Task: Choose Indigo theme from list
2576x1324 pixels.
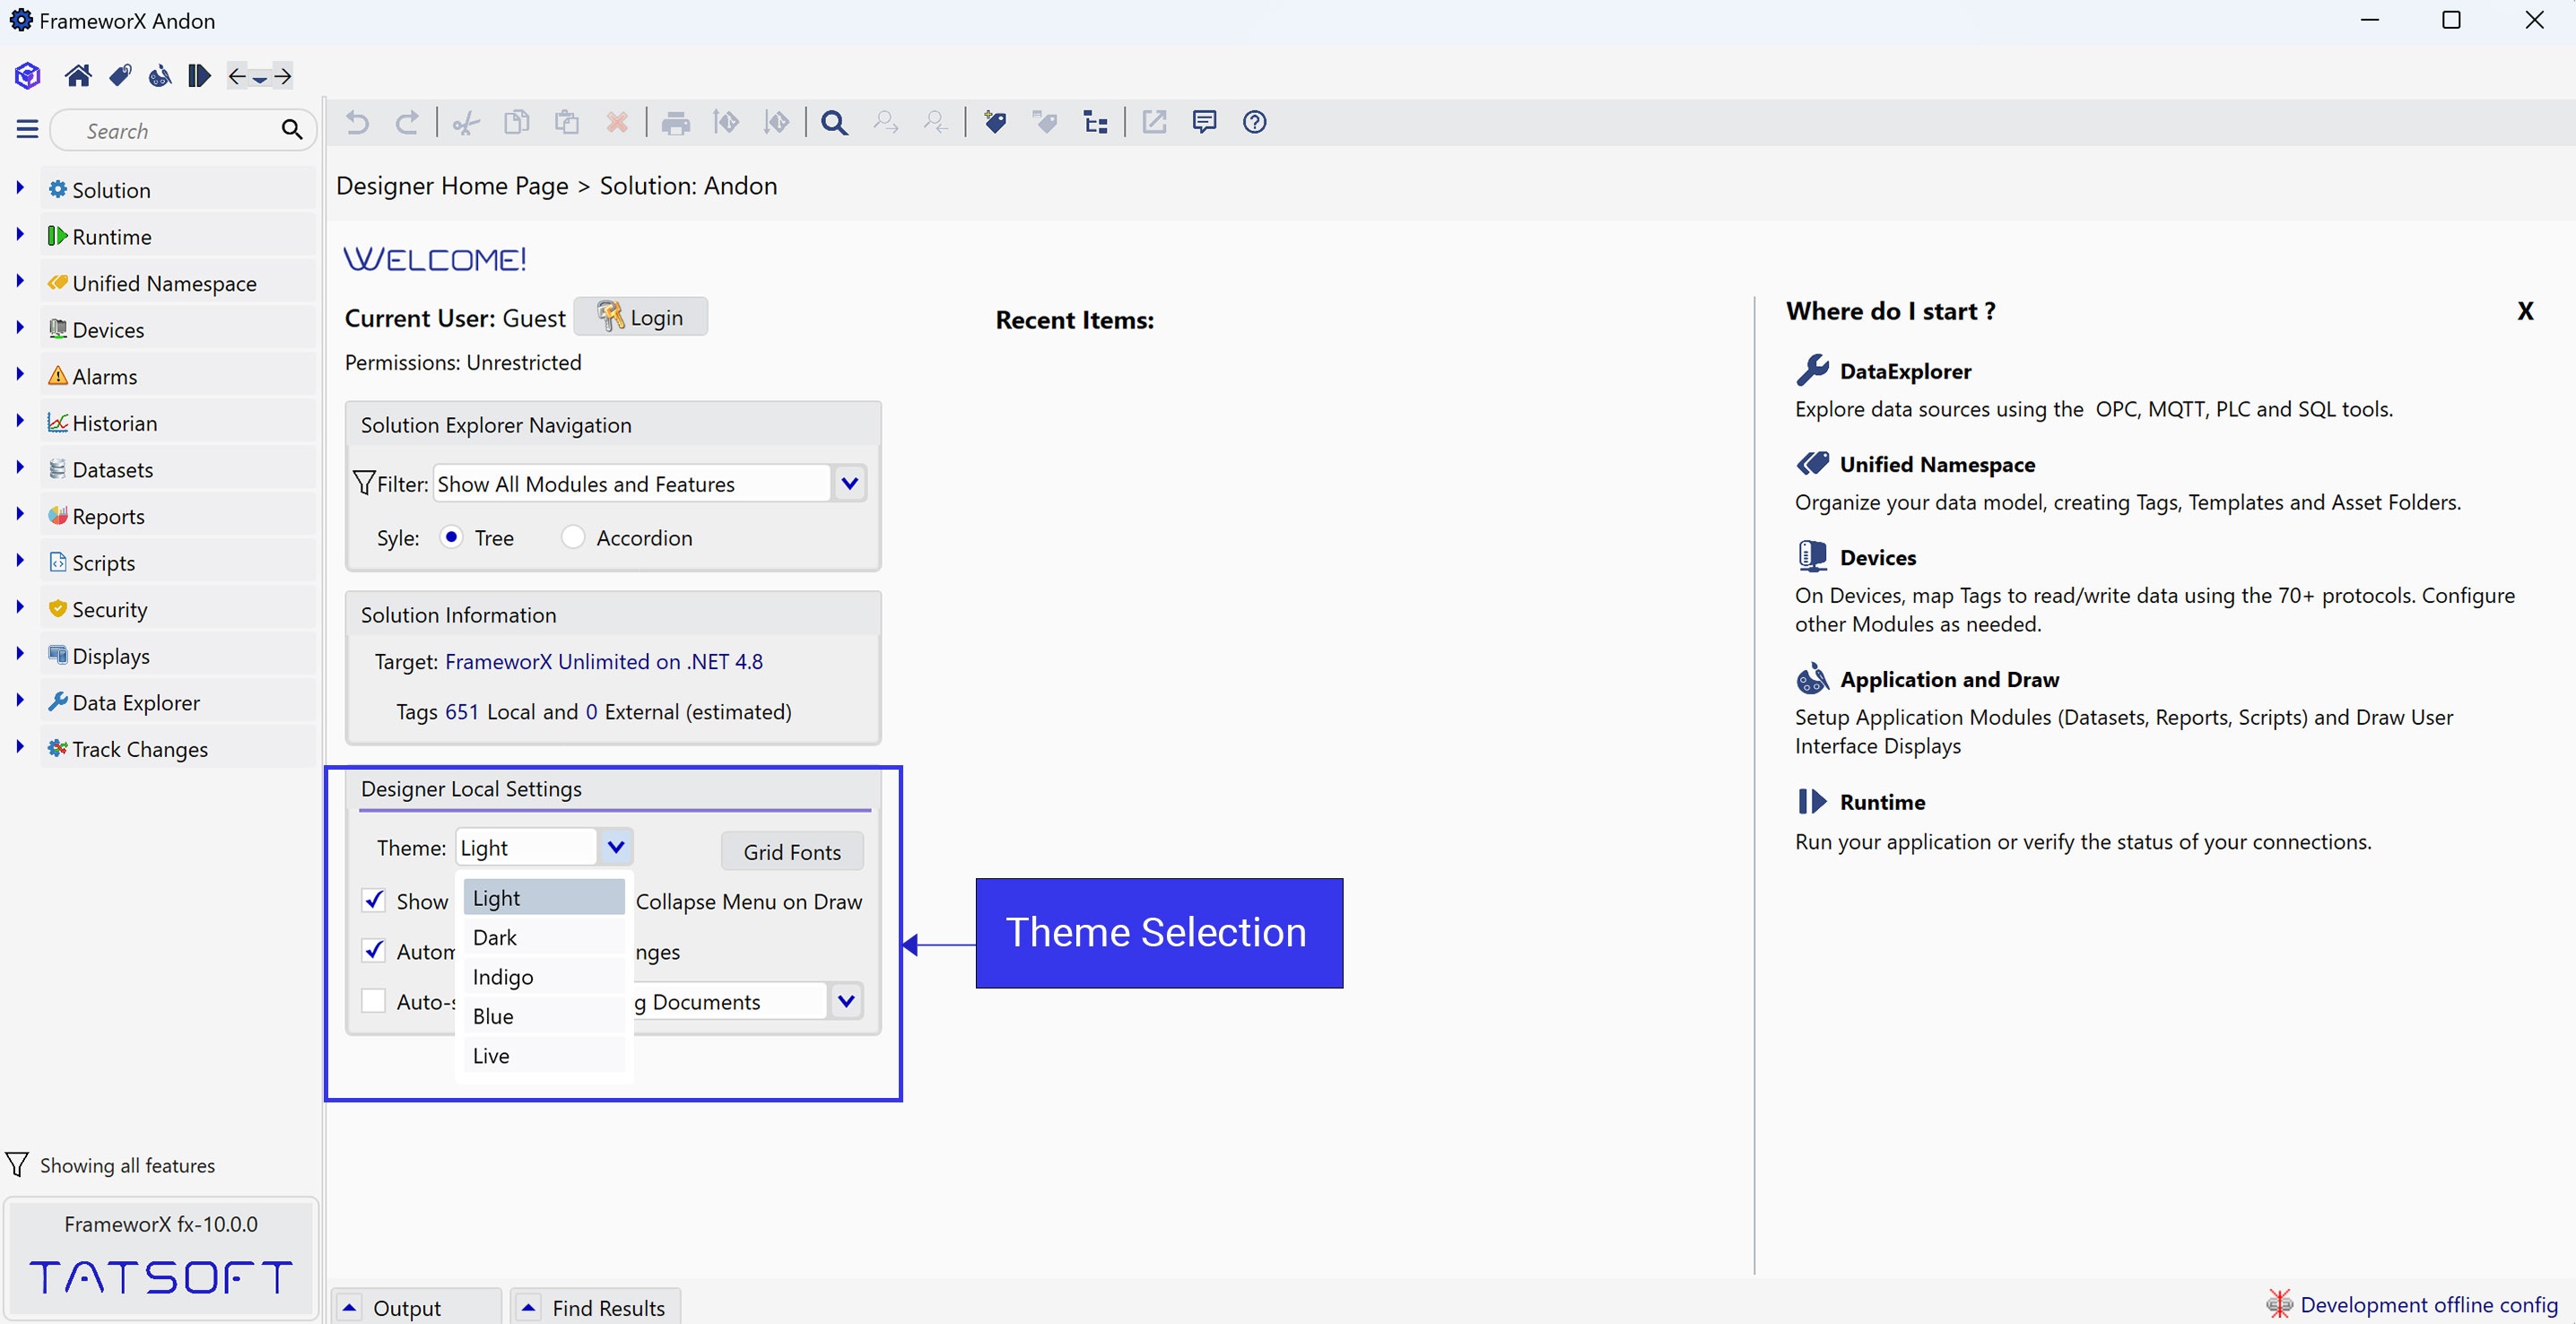Action: [544, 976]
